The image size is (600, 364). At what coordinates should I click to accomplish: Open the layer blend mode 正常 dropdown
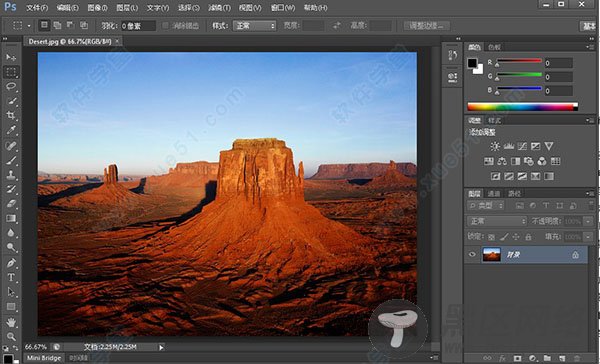(497, 221)
